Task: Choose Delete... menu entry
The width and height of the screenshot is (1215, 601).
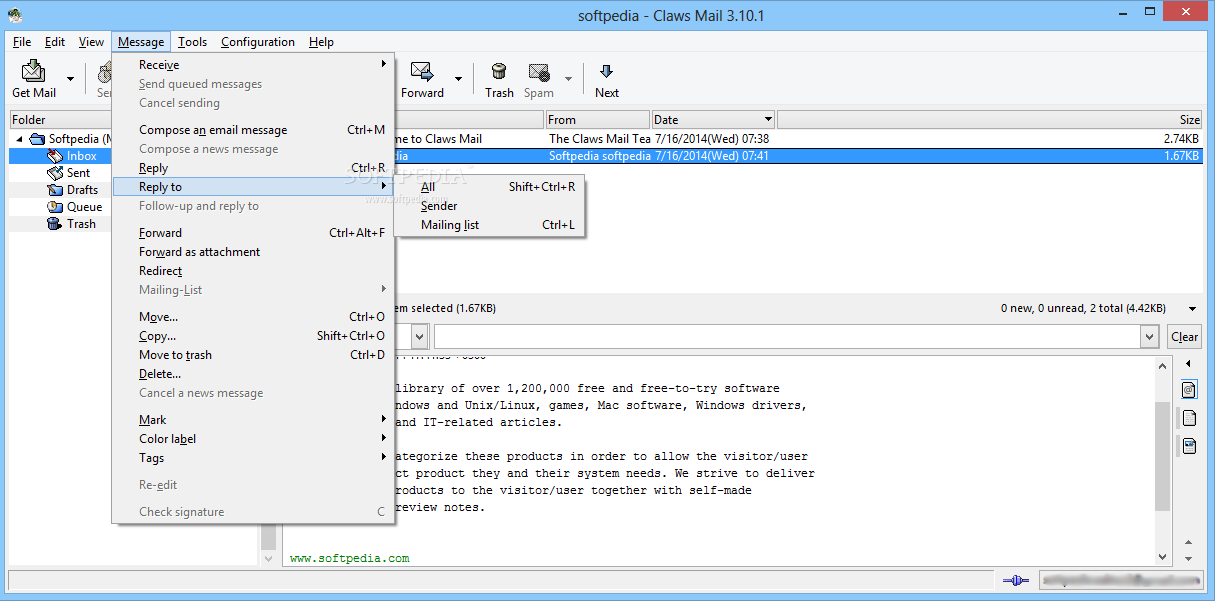Action: click(x=253, y=374)
